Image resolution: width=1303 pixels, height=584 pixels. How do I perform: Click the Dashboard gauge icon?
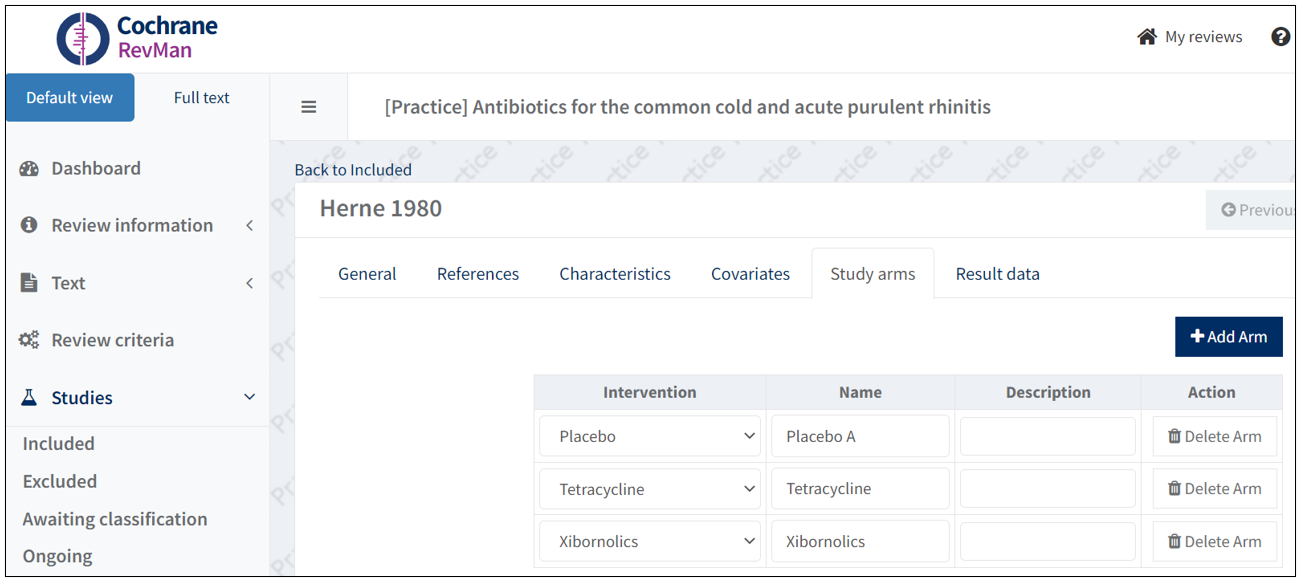pos(29,169)
